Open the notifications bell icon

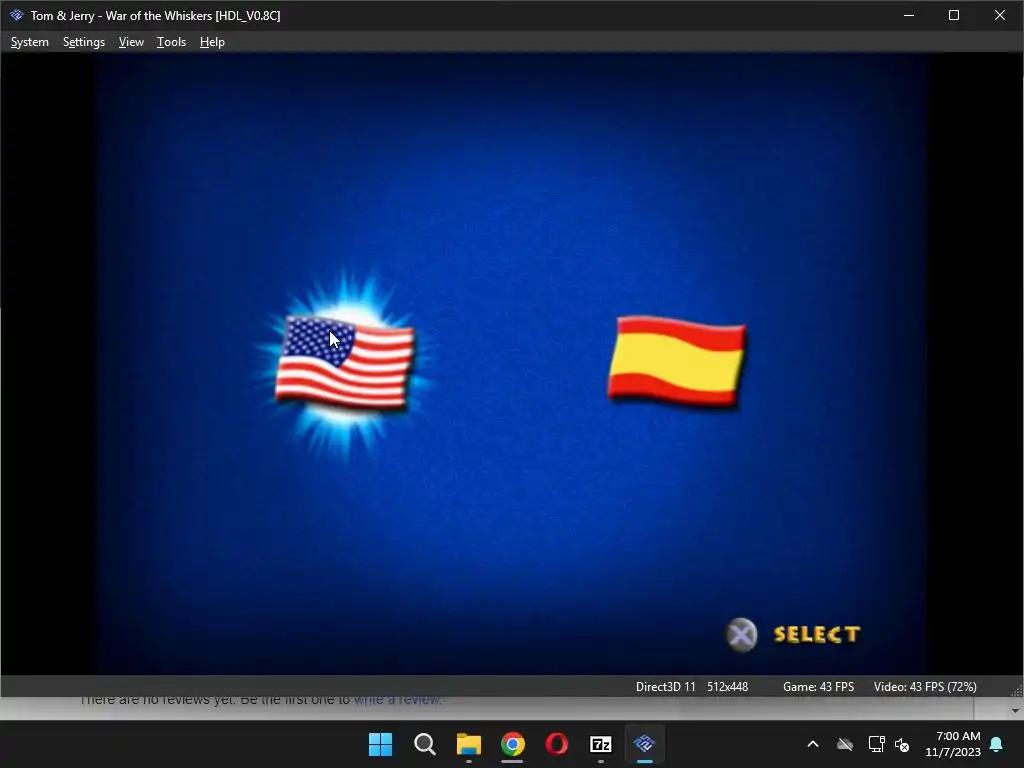[997, 744]
